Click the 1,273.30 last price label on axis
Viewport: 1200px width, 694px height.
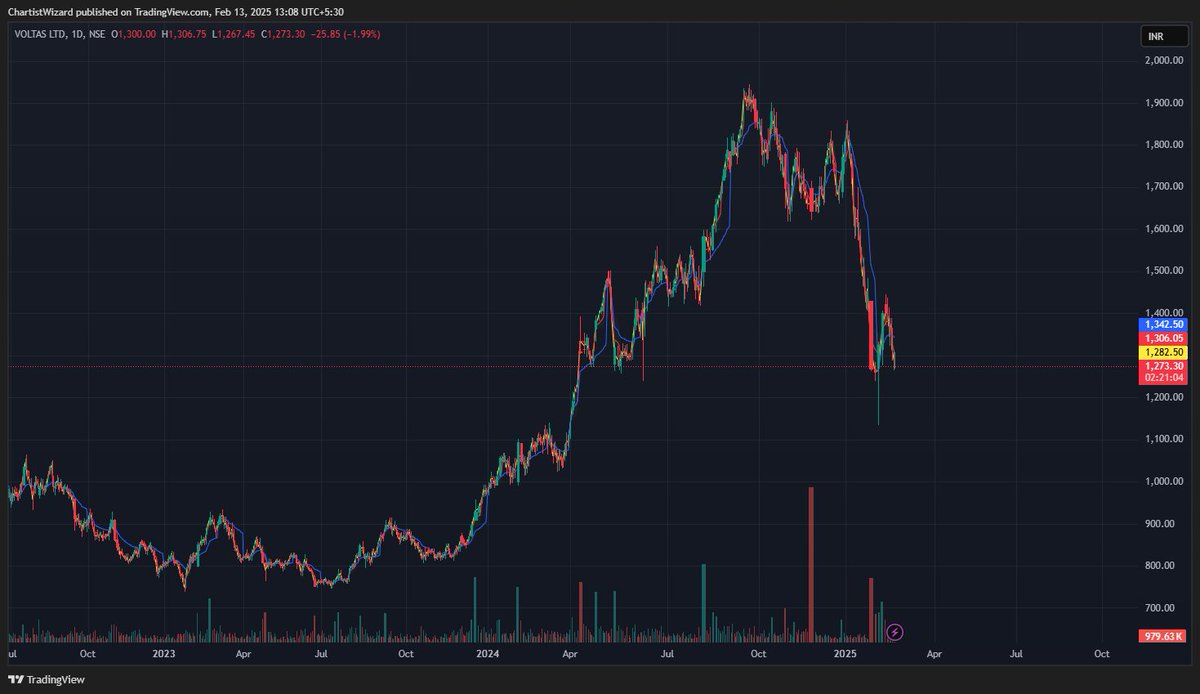point(1163,367)
